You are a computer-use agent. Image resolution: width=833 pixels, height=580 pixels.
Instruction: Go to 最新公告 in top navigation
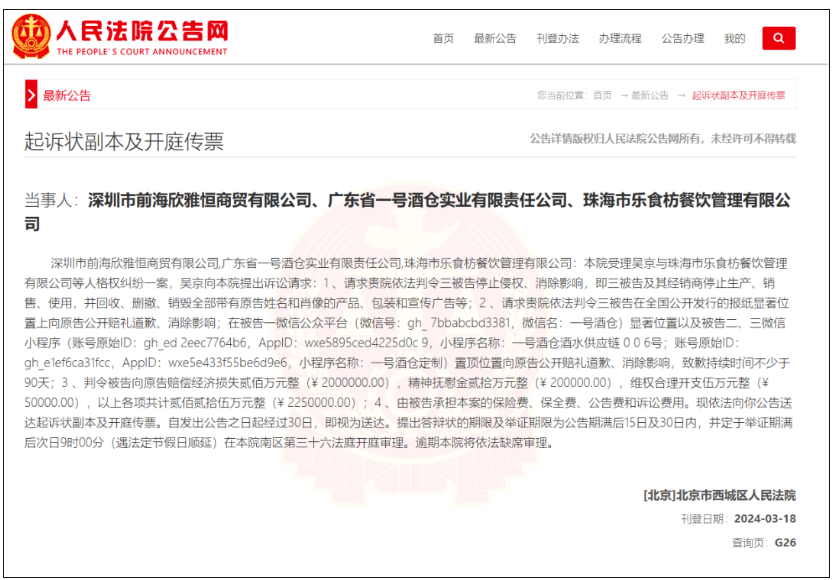click(495, 39)
